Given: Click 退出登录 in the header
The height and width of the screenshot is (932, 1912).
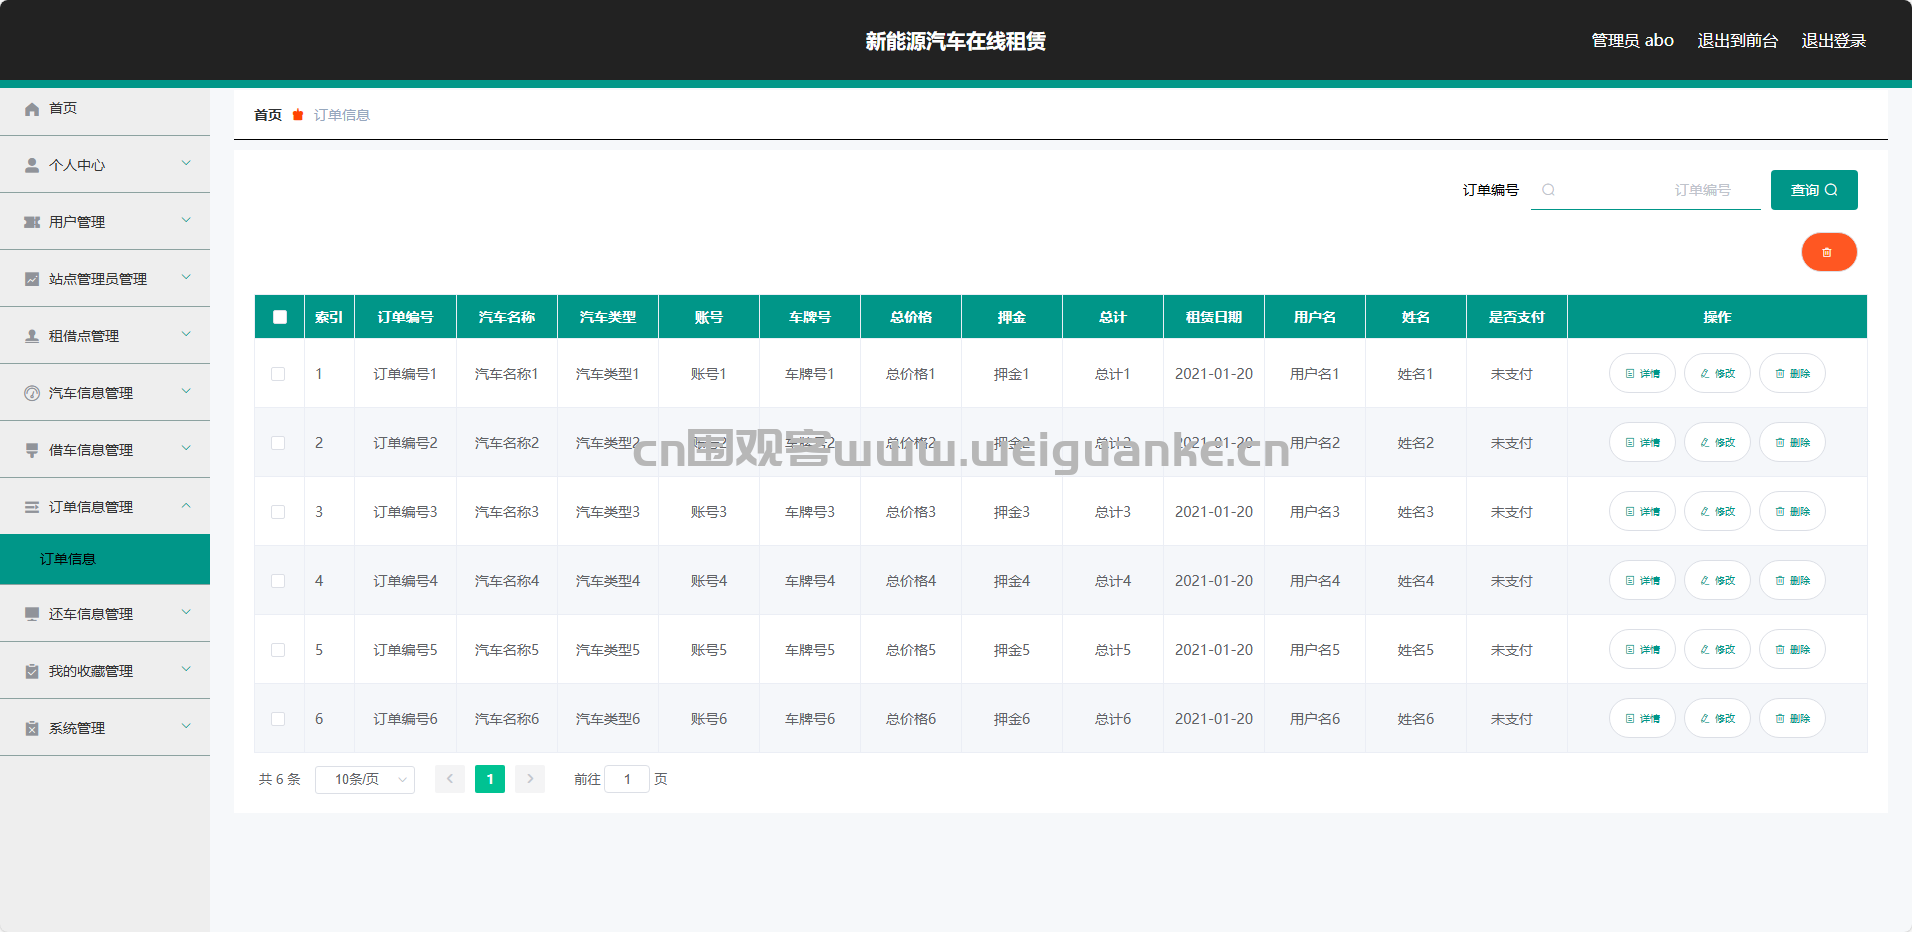Looking at the screenshot, I should (1834, 41).
